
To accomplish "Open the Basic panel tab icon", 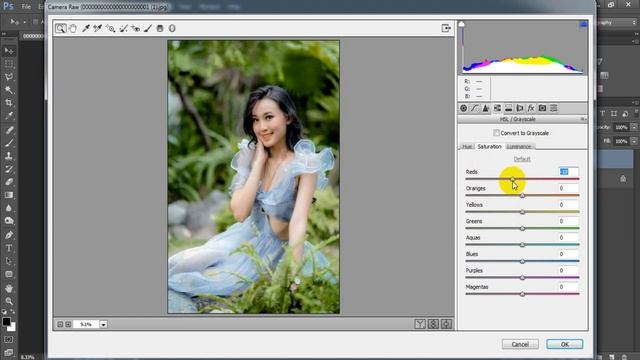I will [x=463, y=108].
